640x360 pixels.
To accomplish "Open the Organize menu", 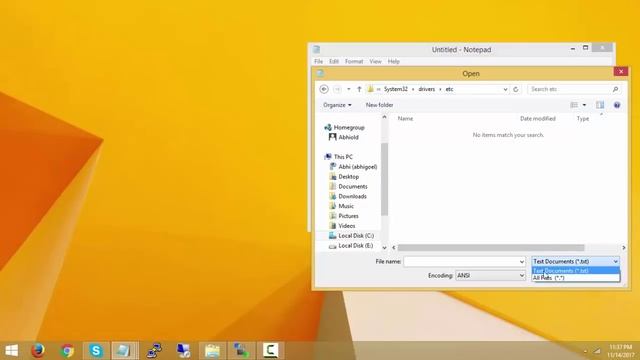I will point(337,105).
